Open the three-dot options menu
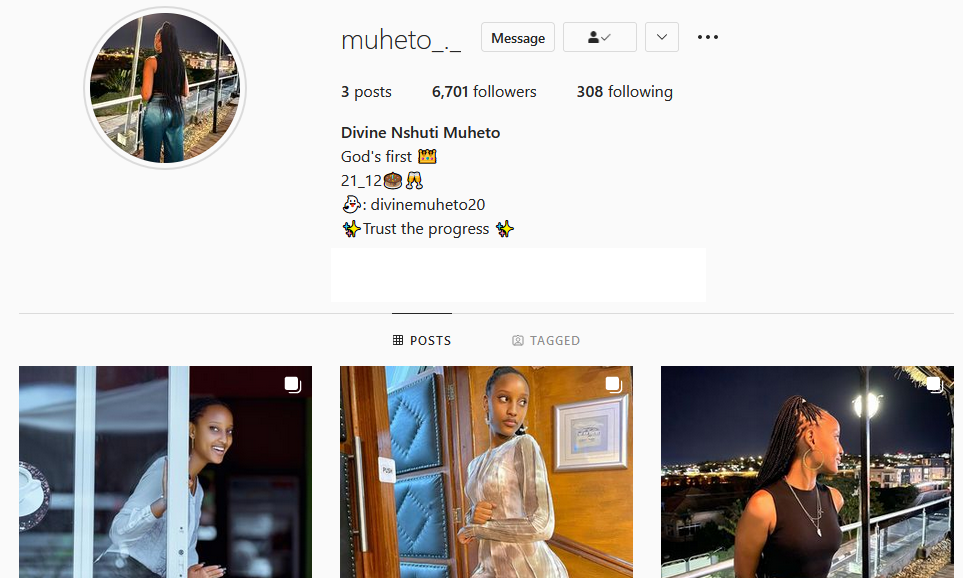963x578 pixels. click(708, 37)
